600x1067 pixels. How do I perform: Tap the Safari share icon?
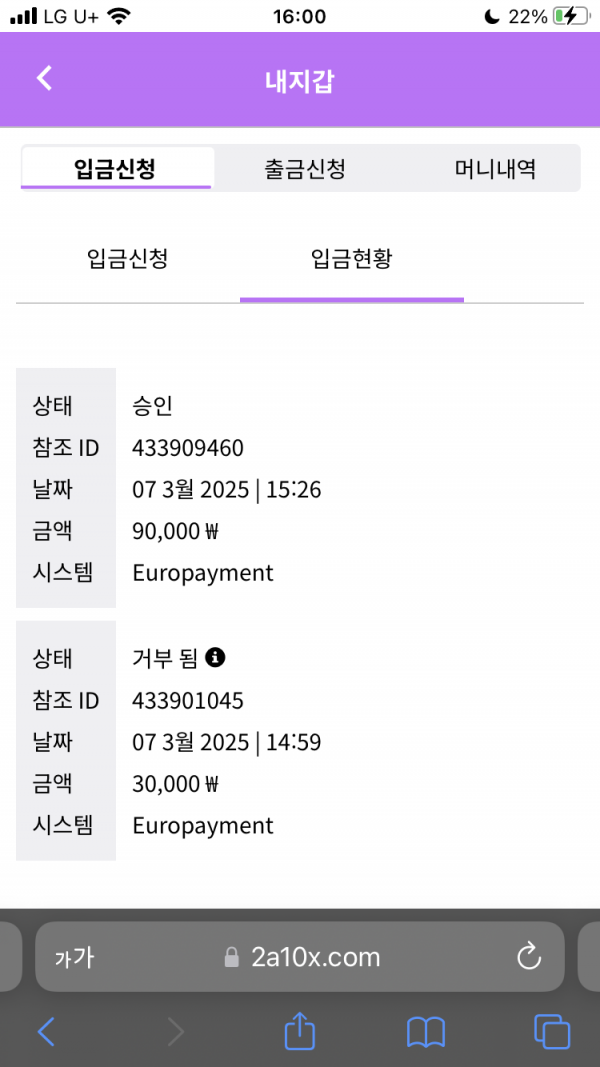(300, 1031)
